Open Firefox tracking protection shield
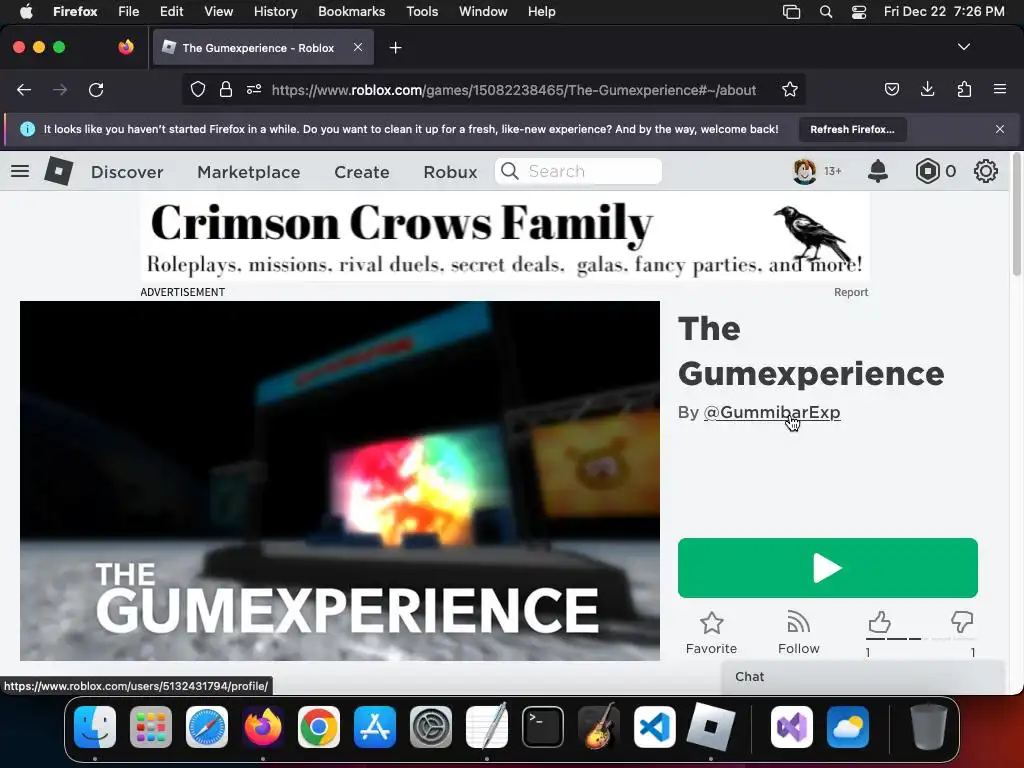This screenshot has height=768, width=1024. click(198, 89)
